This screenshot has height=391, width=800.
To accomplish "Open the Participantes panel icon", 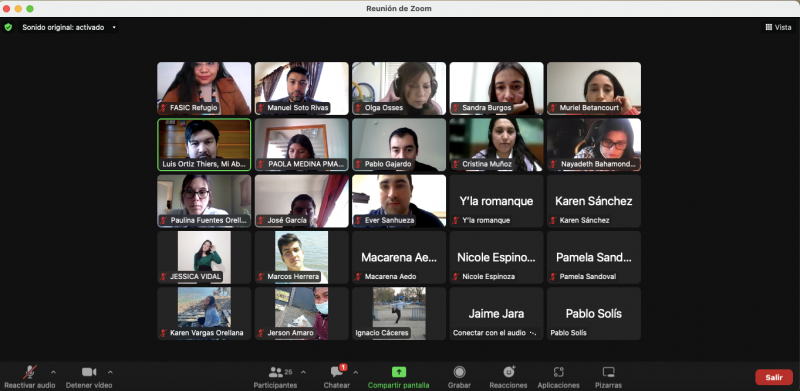I will tap(276, 372).
